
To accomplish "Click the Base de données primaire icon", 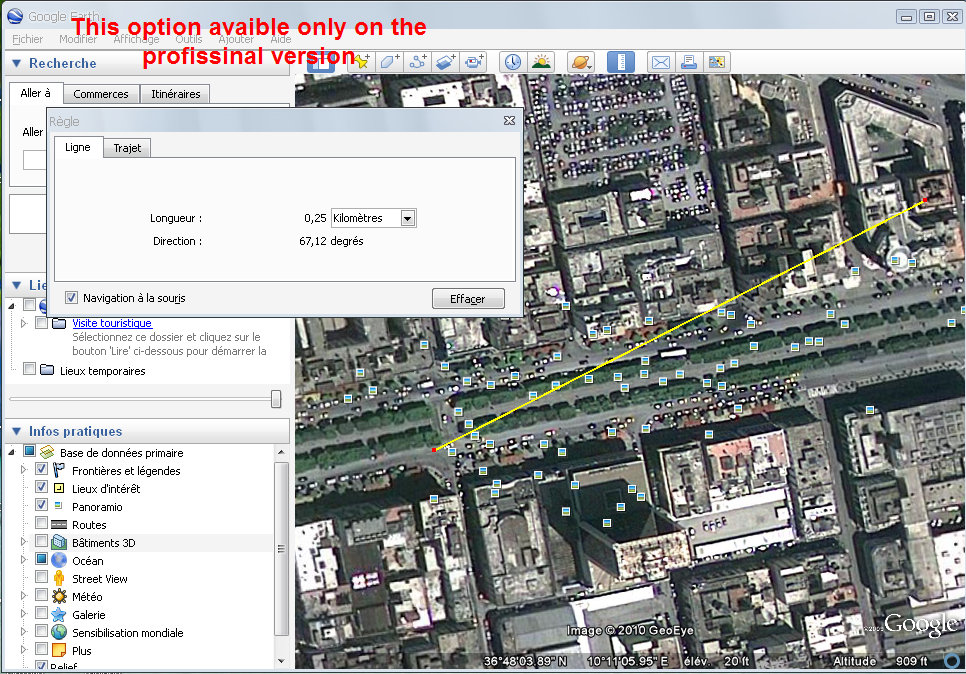I will (47, 452).
